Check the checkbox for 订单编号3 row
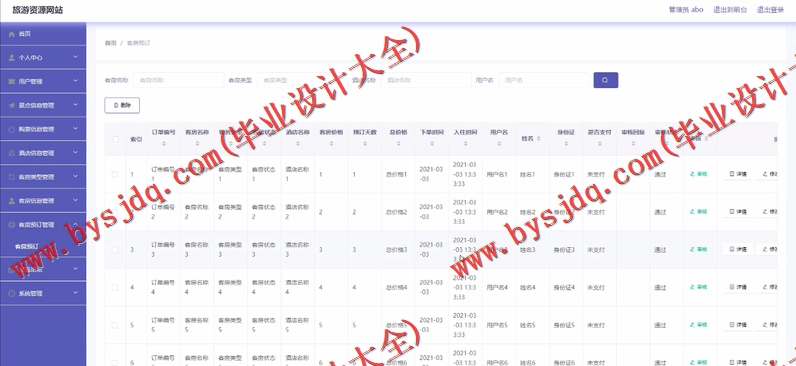This screenshot has height=366, width=796. (115, 249)
